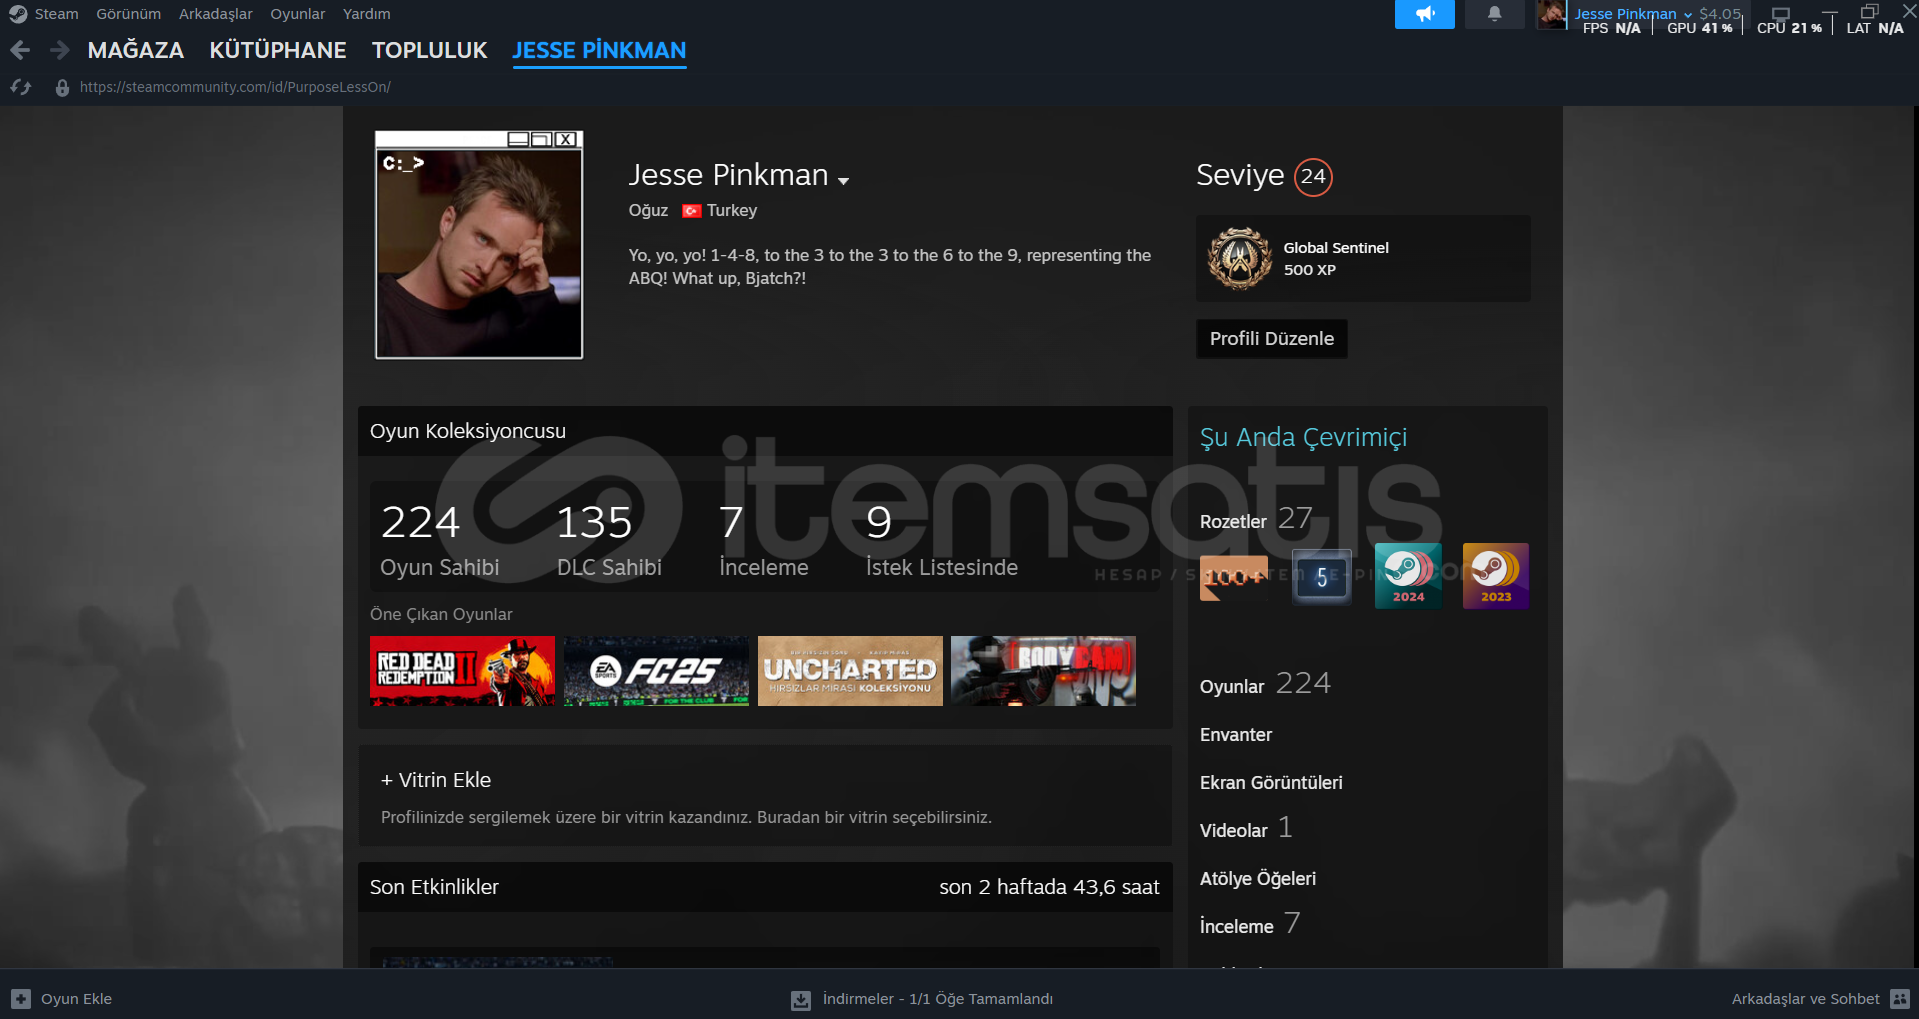
Task: Open announcements via megaphone icon
Action: [1425, 14]
